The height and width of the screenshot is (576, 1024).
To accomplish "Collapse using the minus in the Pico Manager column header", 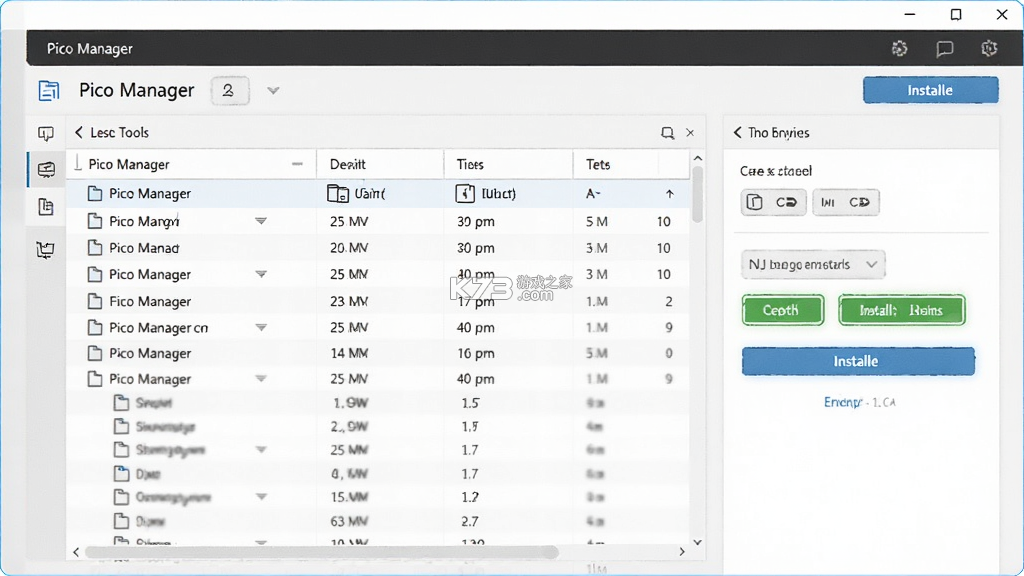I will [297, 164].
